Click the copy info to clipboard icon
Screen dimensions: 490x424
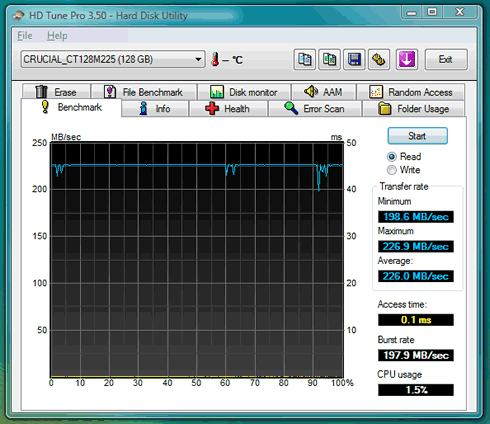[304, 60]
